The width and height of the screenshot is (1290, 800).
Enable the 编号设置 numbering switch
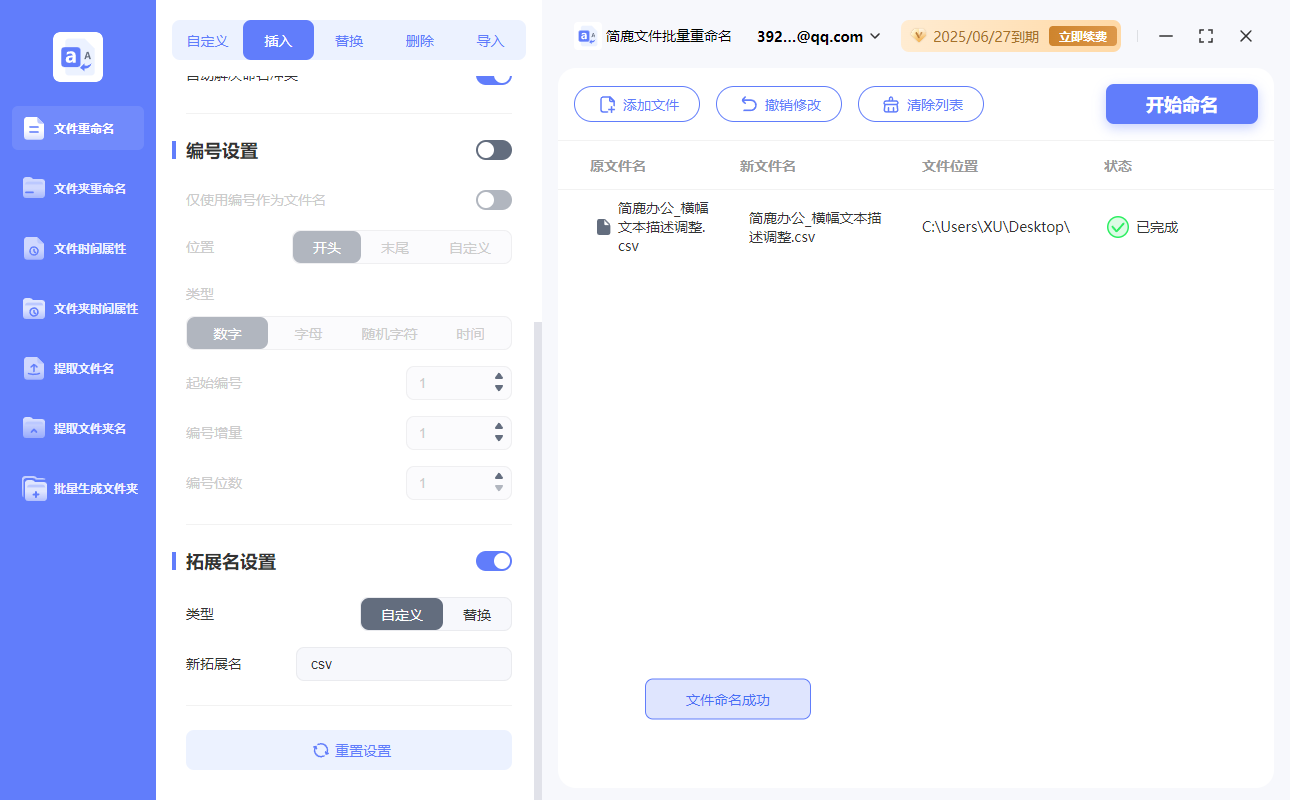(493, 149)
